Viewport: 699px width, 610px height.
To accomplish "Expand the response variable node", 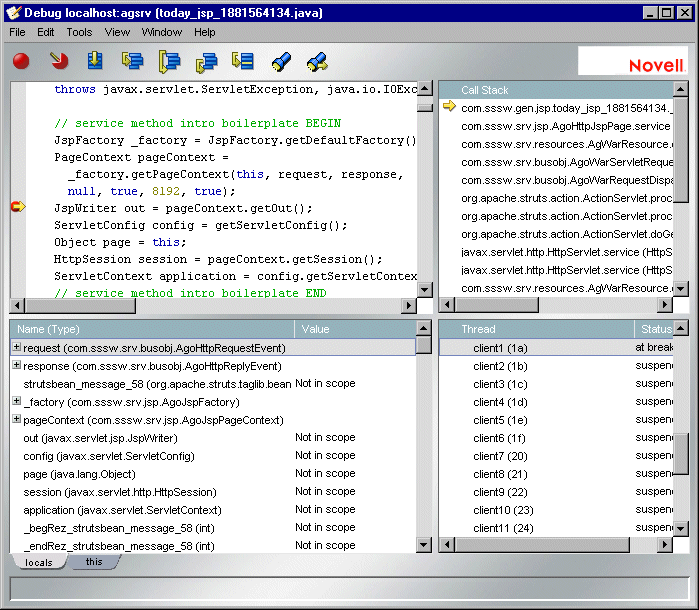I will (x=16, y=366).
